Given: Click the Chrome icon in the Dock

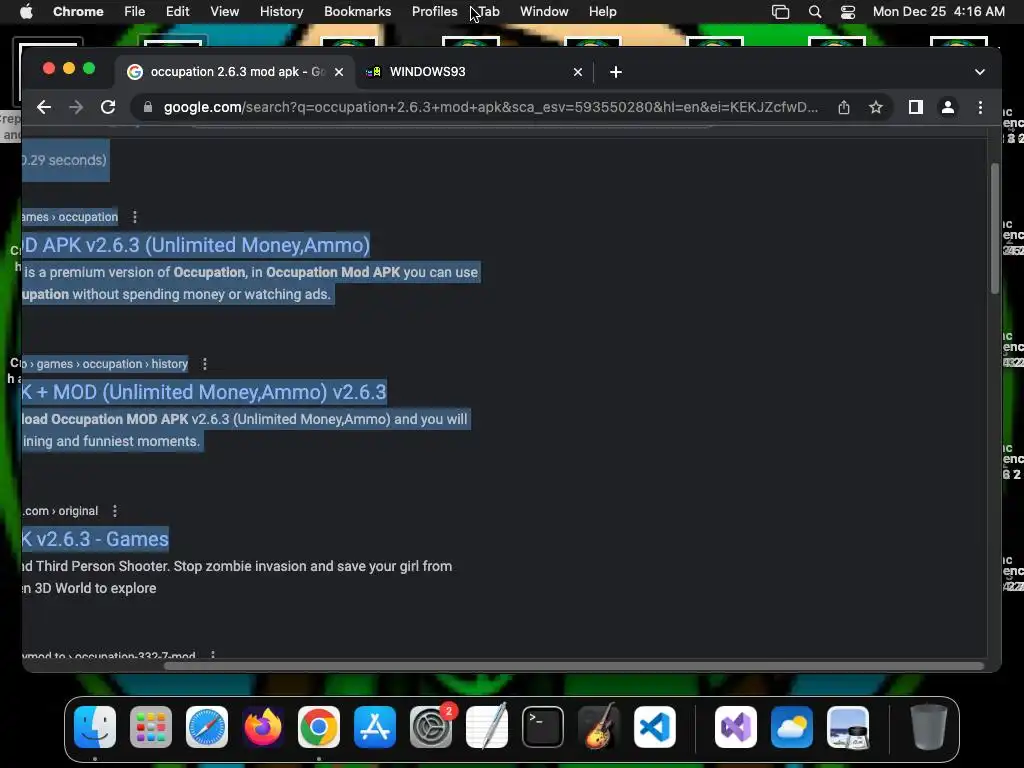Looking at the screenshot, I should pyautogui.click(x=319, y=727).
